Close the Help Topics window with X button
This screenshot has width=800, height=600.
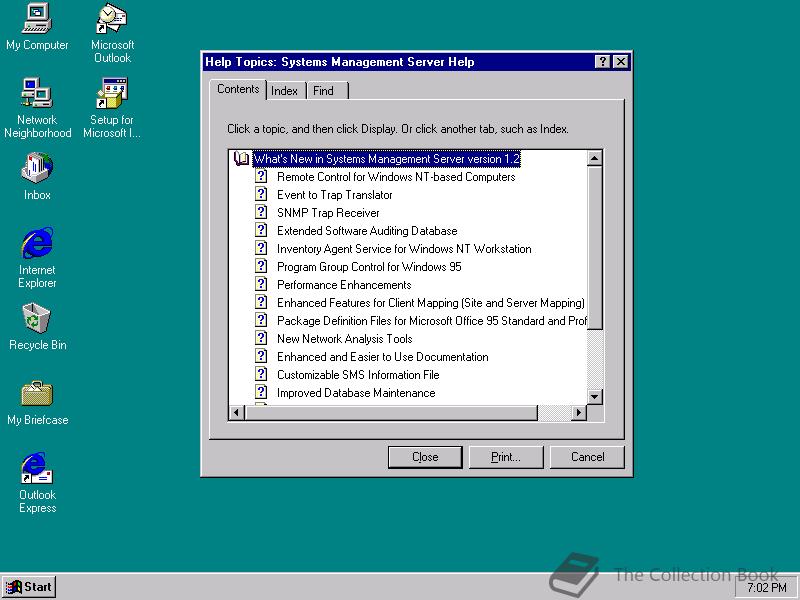(x=620, y=62)
